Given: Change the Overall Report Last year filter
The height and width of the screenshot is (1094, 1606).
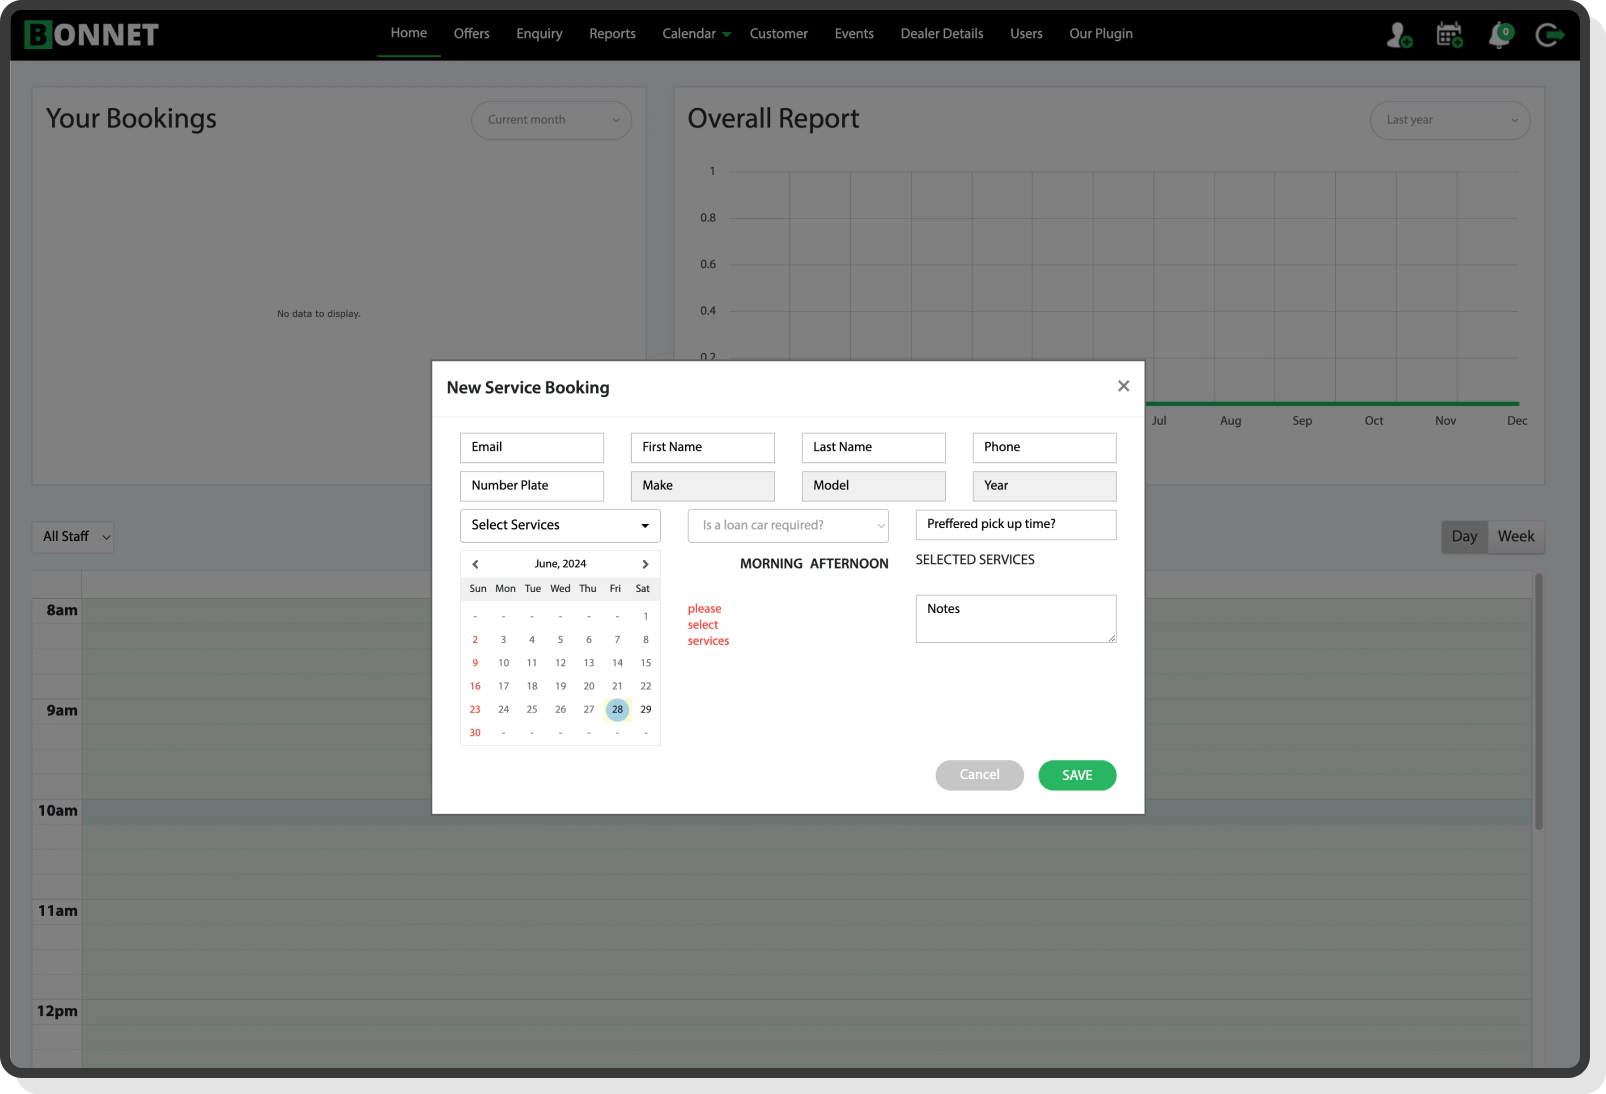Looking at the screenshot, I should [1449, 120].
